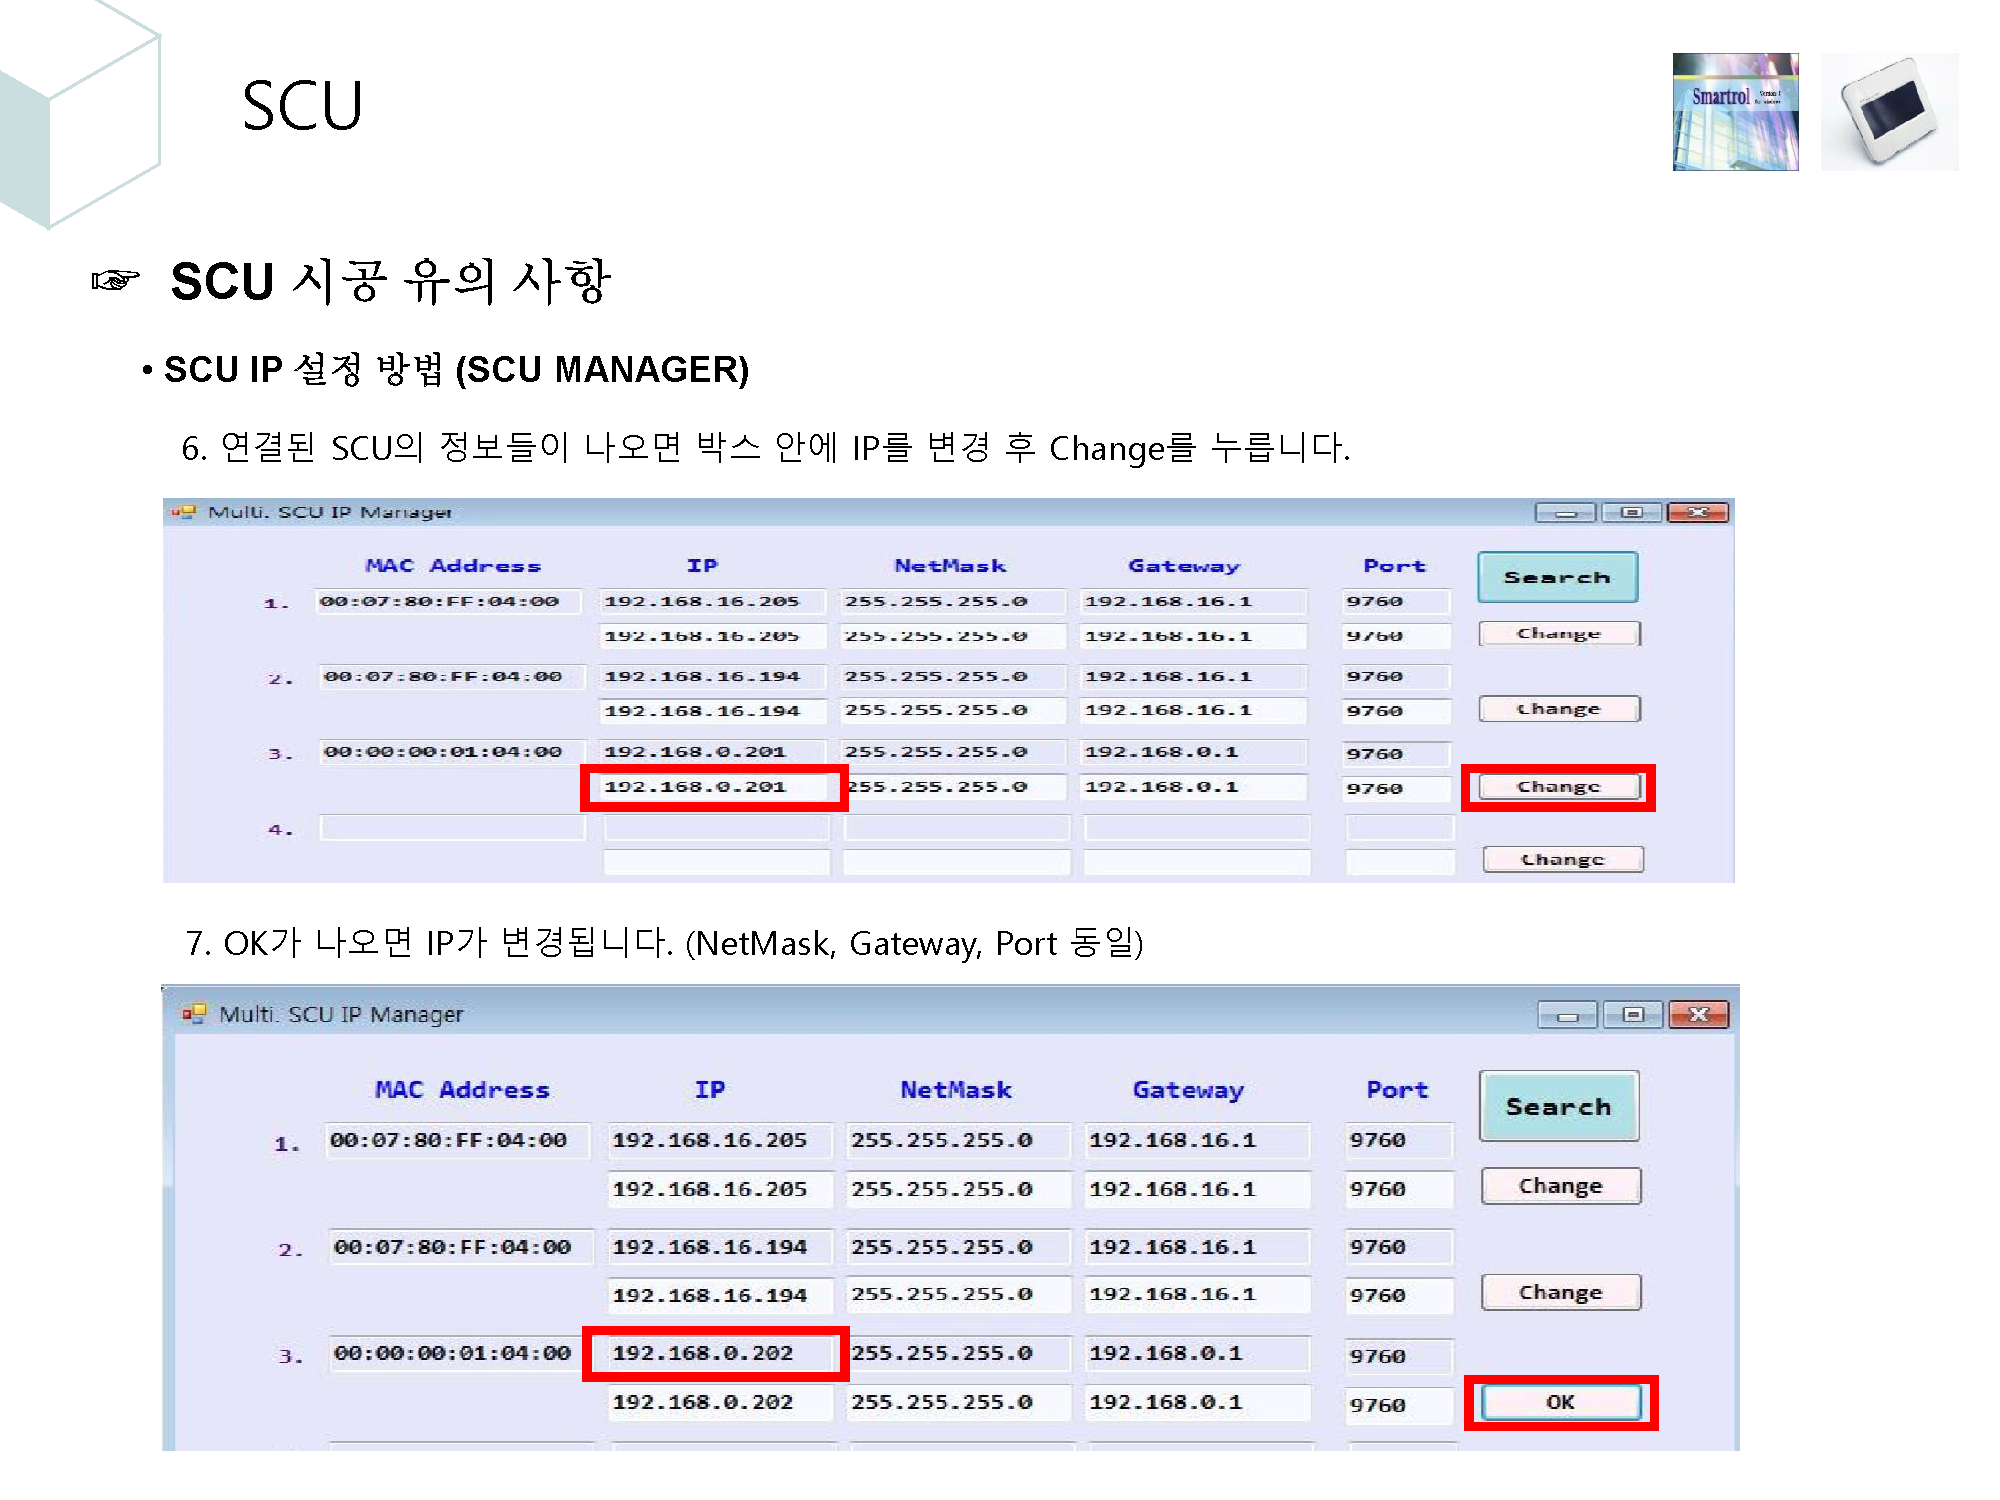This screenshot has height=1500, width=2000.
Task: Click the cube graphic in top left corner
Action: pos(80,110)
